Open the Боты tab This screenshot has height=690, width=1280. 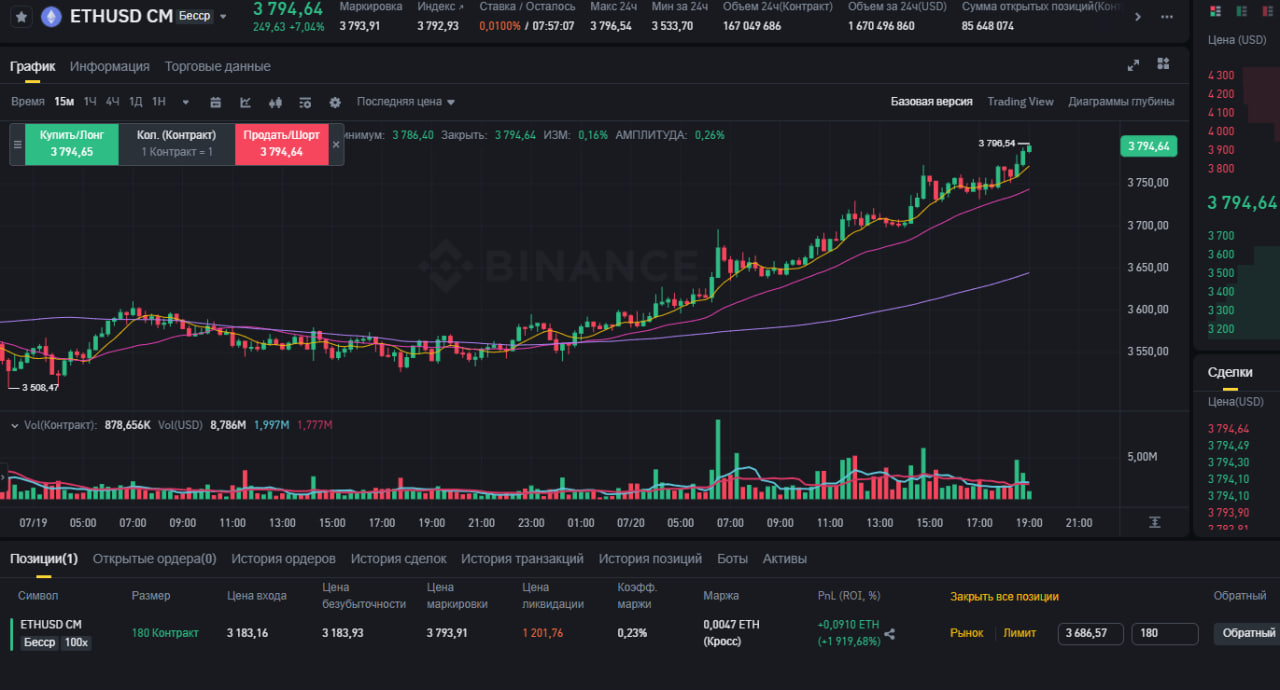[732, 559]
